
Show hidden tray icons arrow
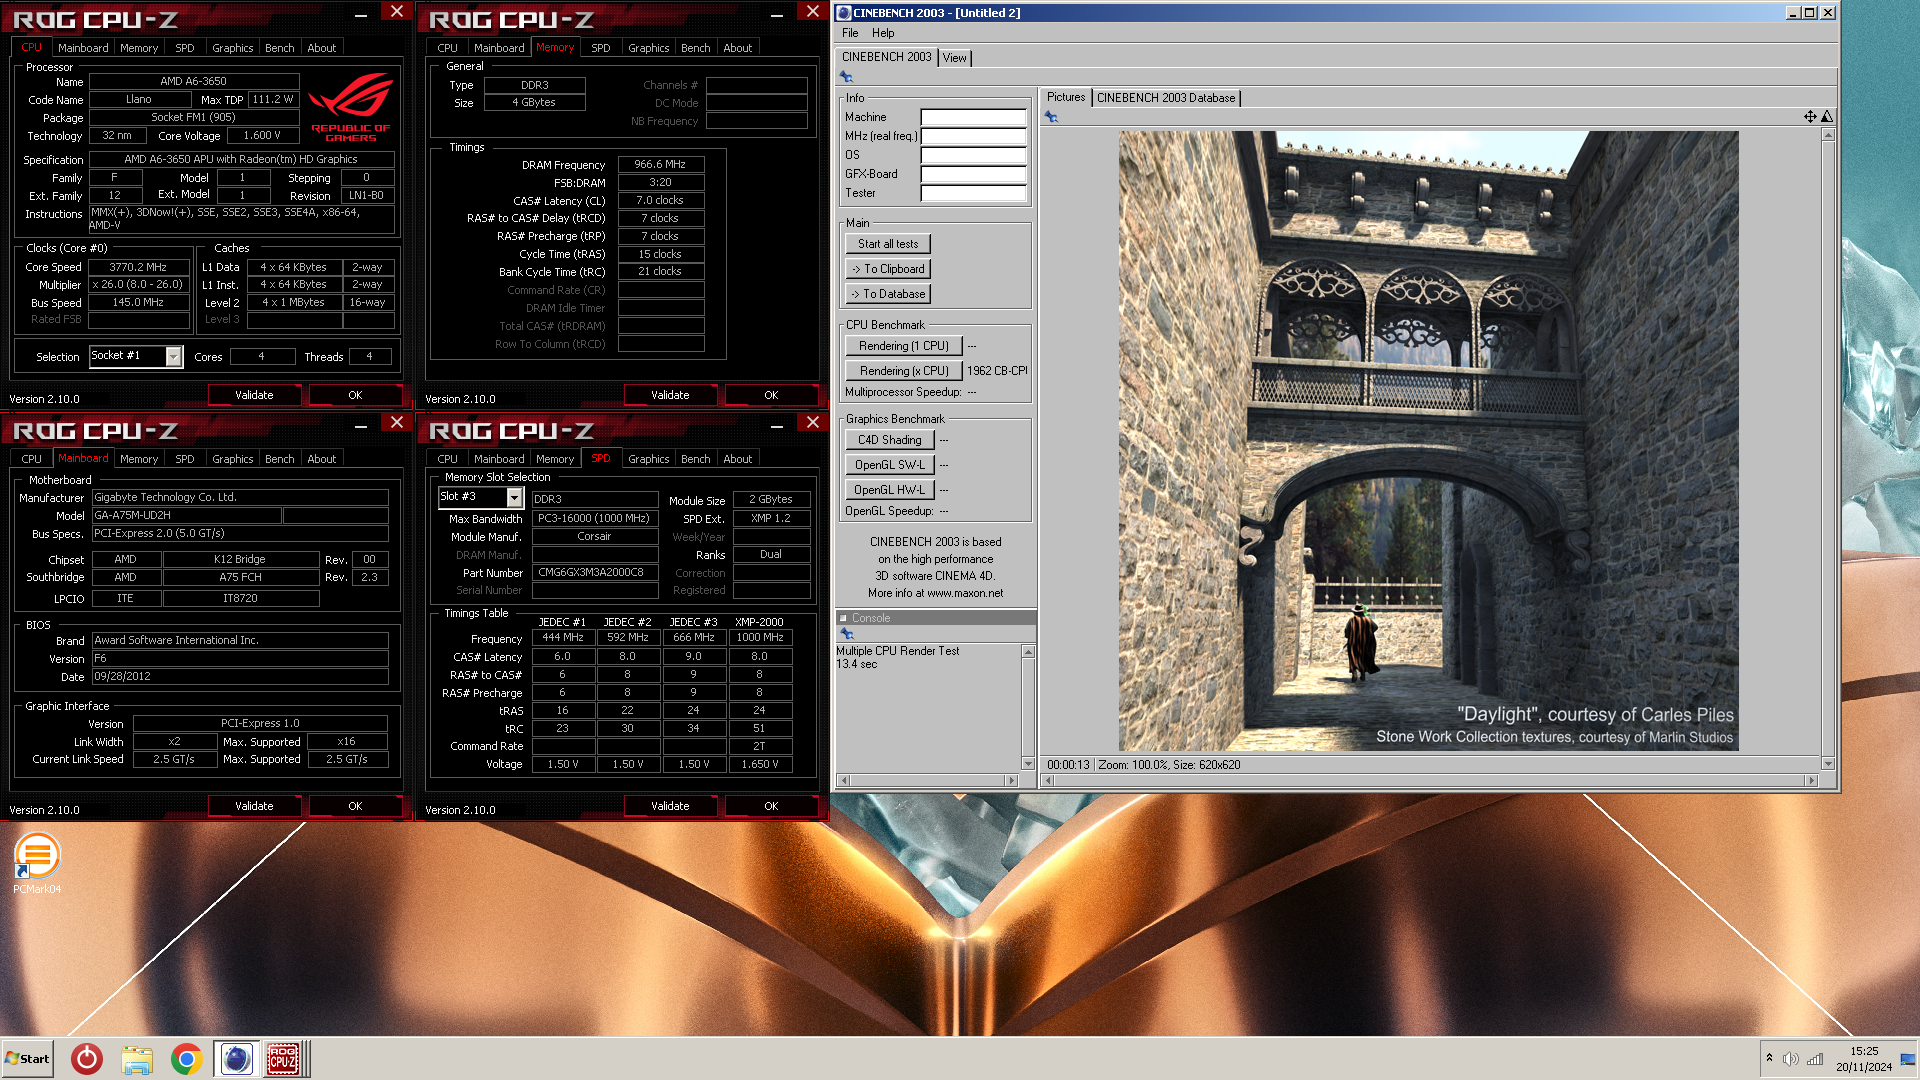point(1769,1058)
